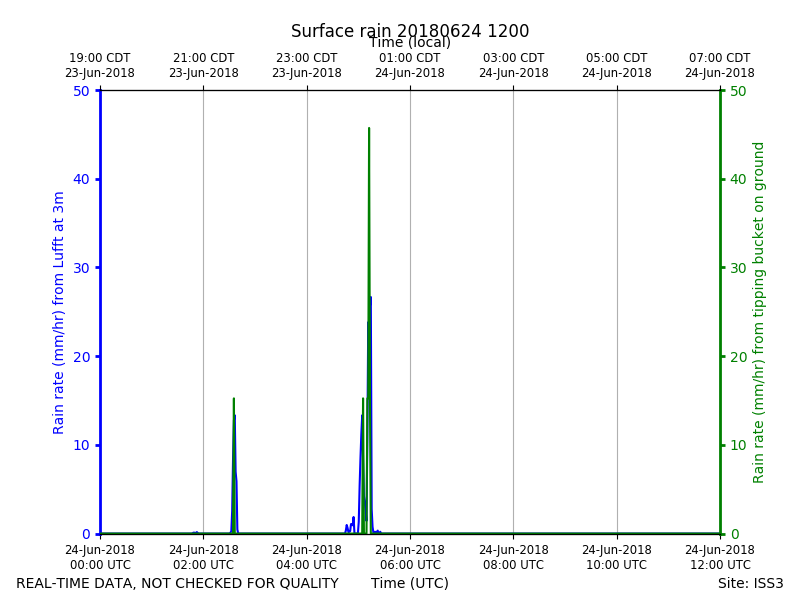This screenshot has width=800, height=600.
Task: Click the green 30 tick on right axis
Action: click(x=738, y=268)
